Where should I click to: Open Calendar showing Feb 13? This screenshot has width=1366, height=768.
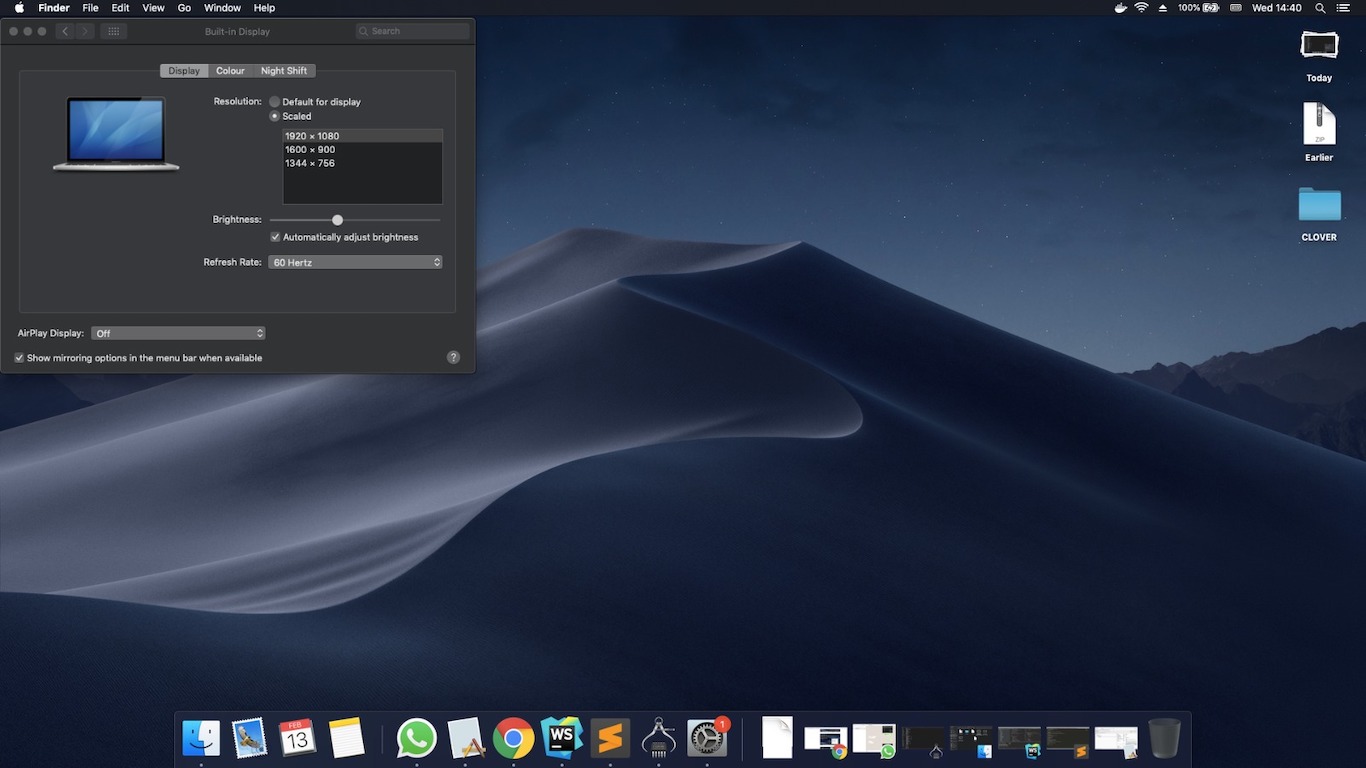pos(297,739)
